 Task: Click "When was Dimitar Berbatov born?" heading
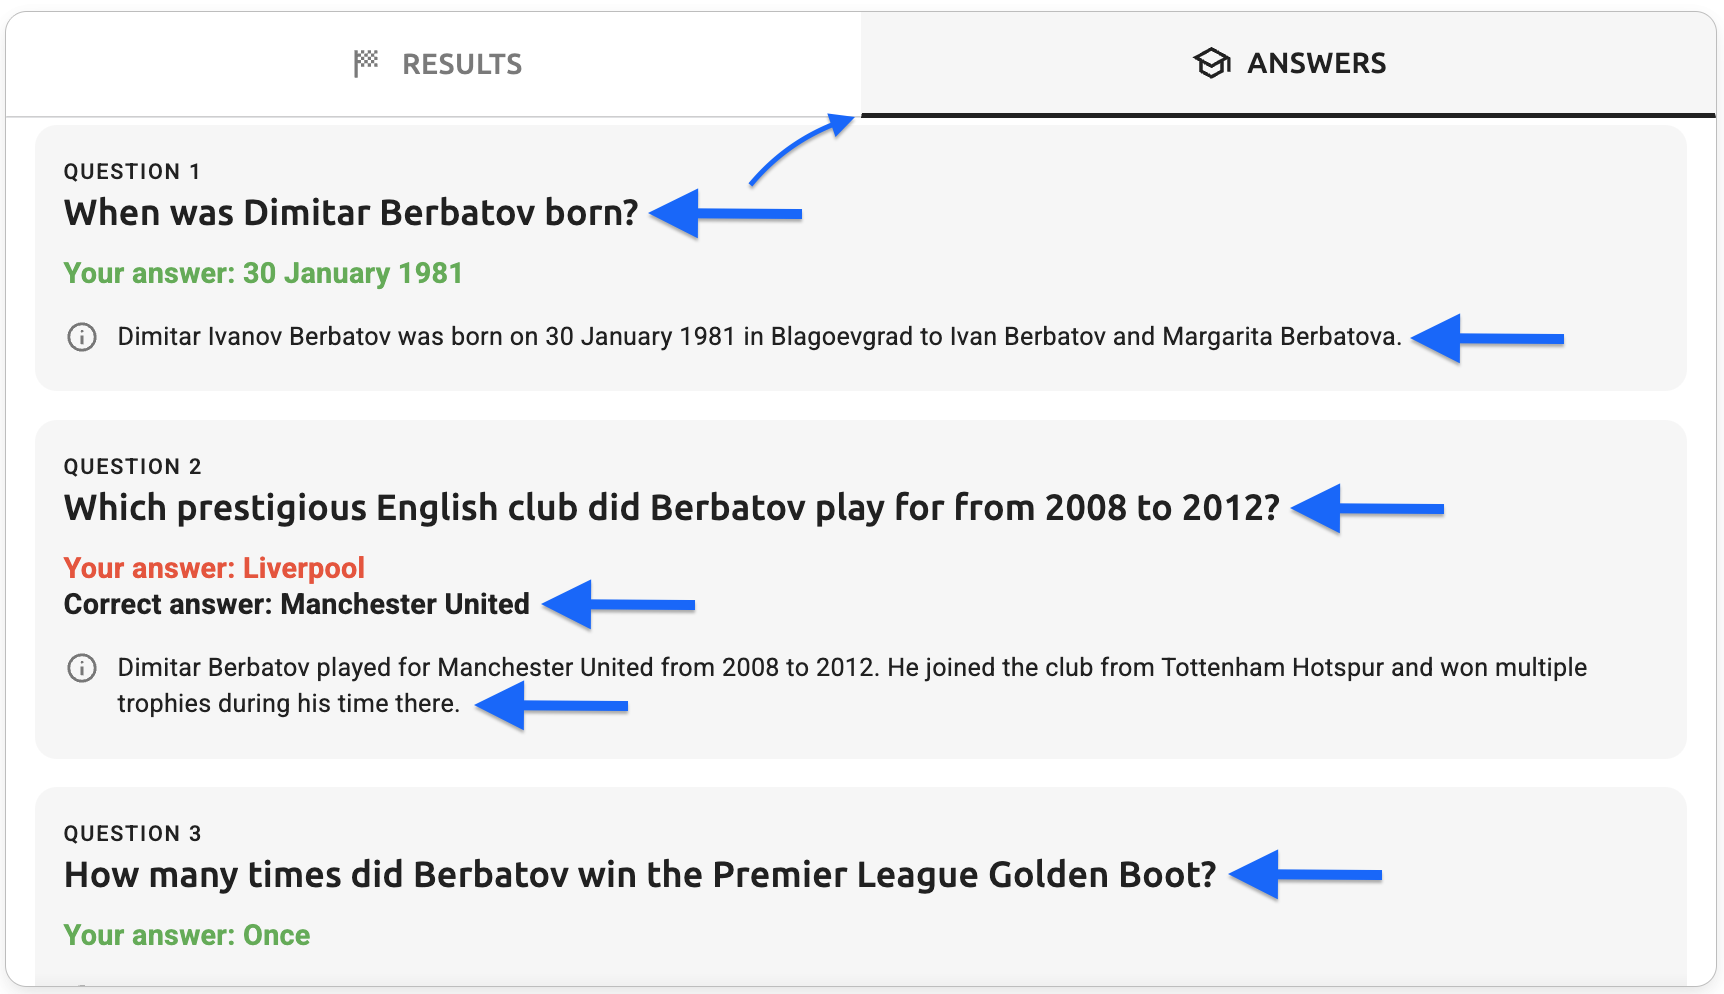(351, 213)
